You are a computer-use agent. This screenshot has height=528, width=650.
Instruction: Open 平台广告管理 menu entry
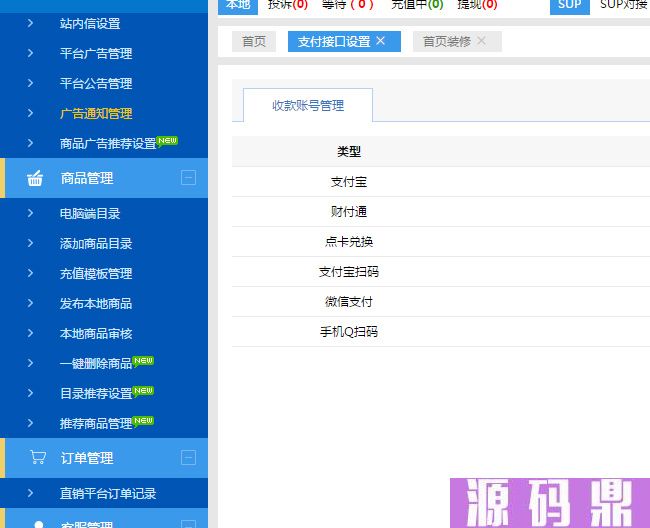tap(96, 53)
